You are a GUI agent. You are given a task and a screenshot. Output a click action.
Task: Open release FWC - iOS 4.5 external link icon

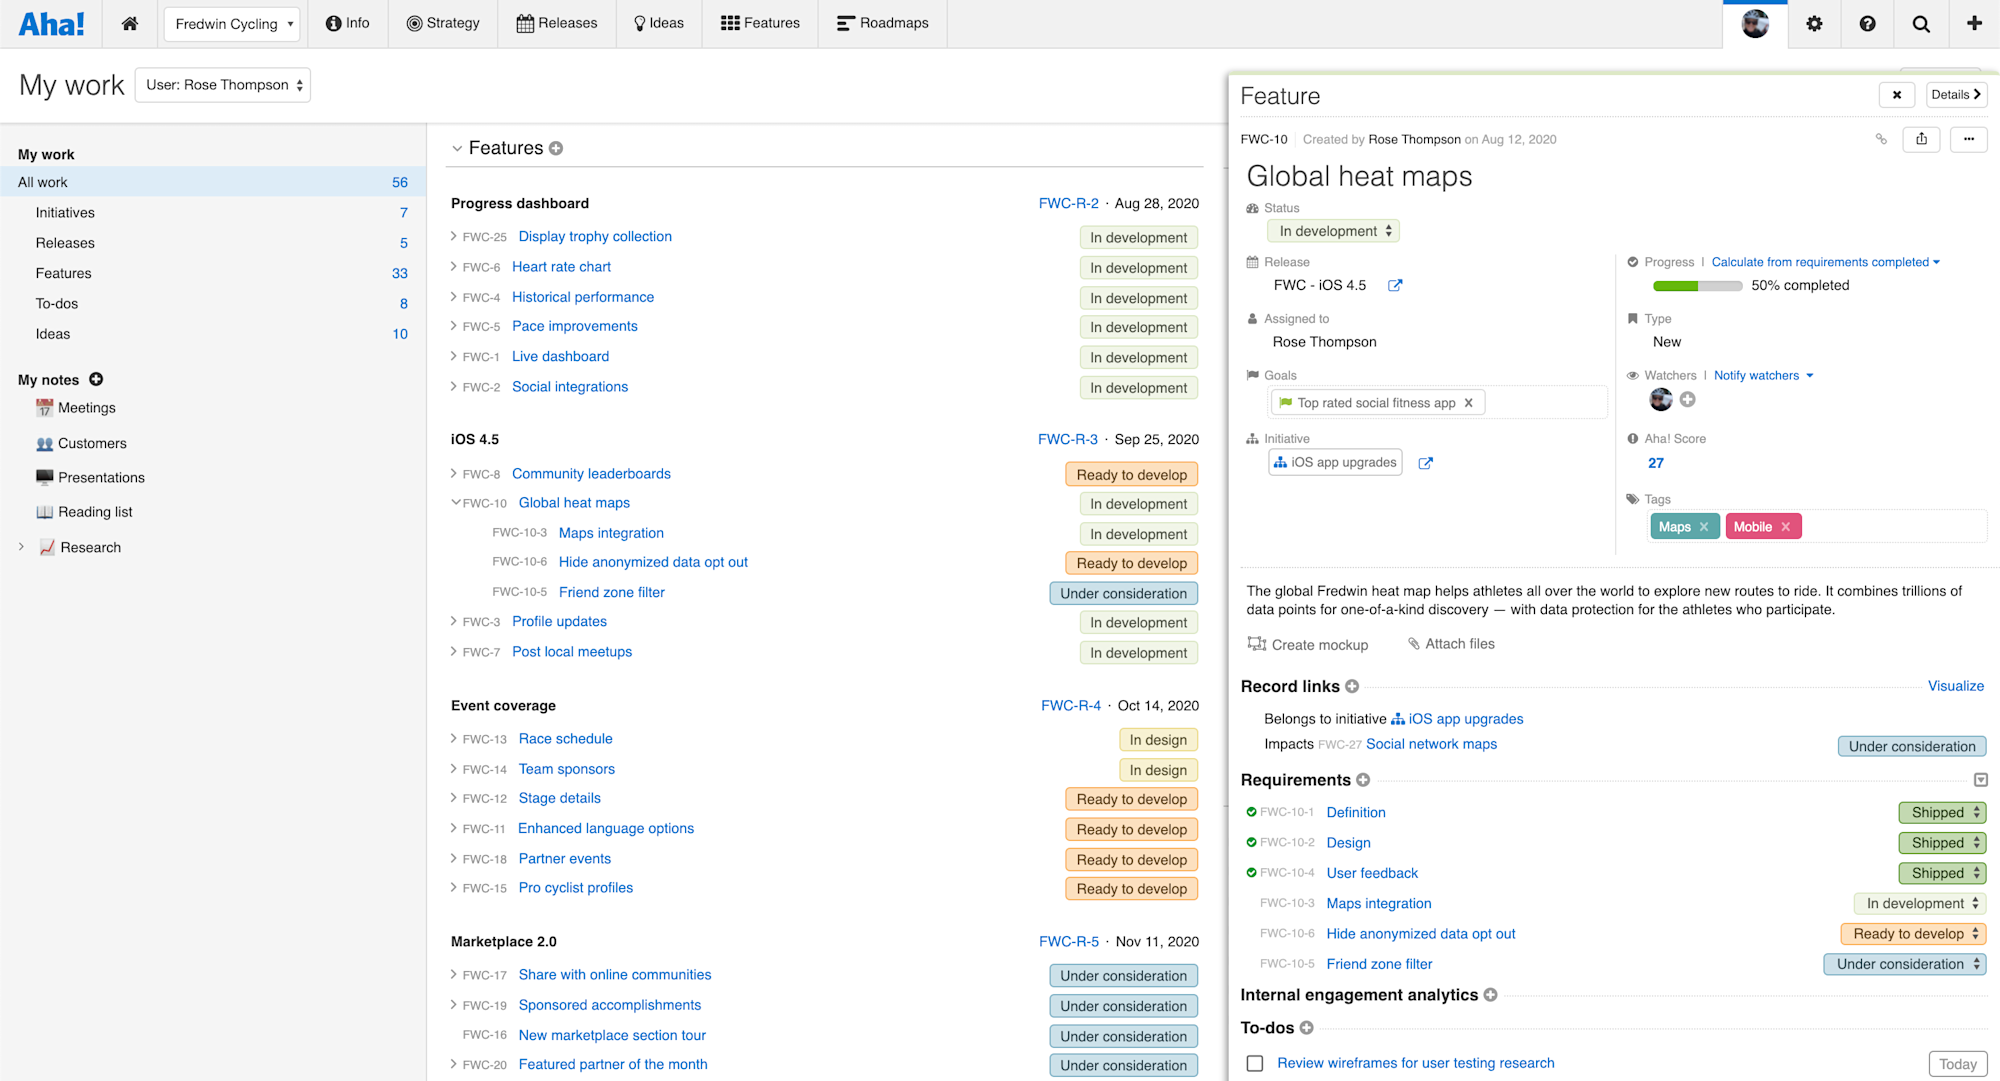[x=1395, y=286]
